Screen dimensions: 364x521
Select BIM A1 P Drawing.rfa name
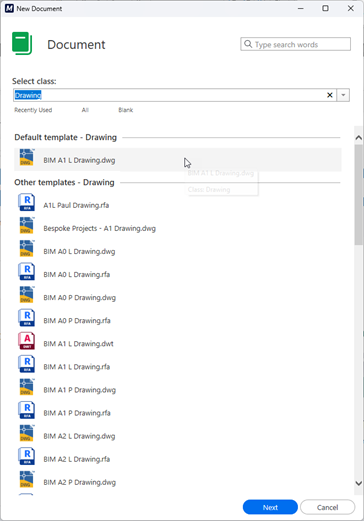tap(77, 413)
